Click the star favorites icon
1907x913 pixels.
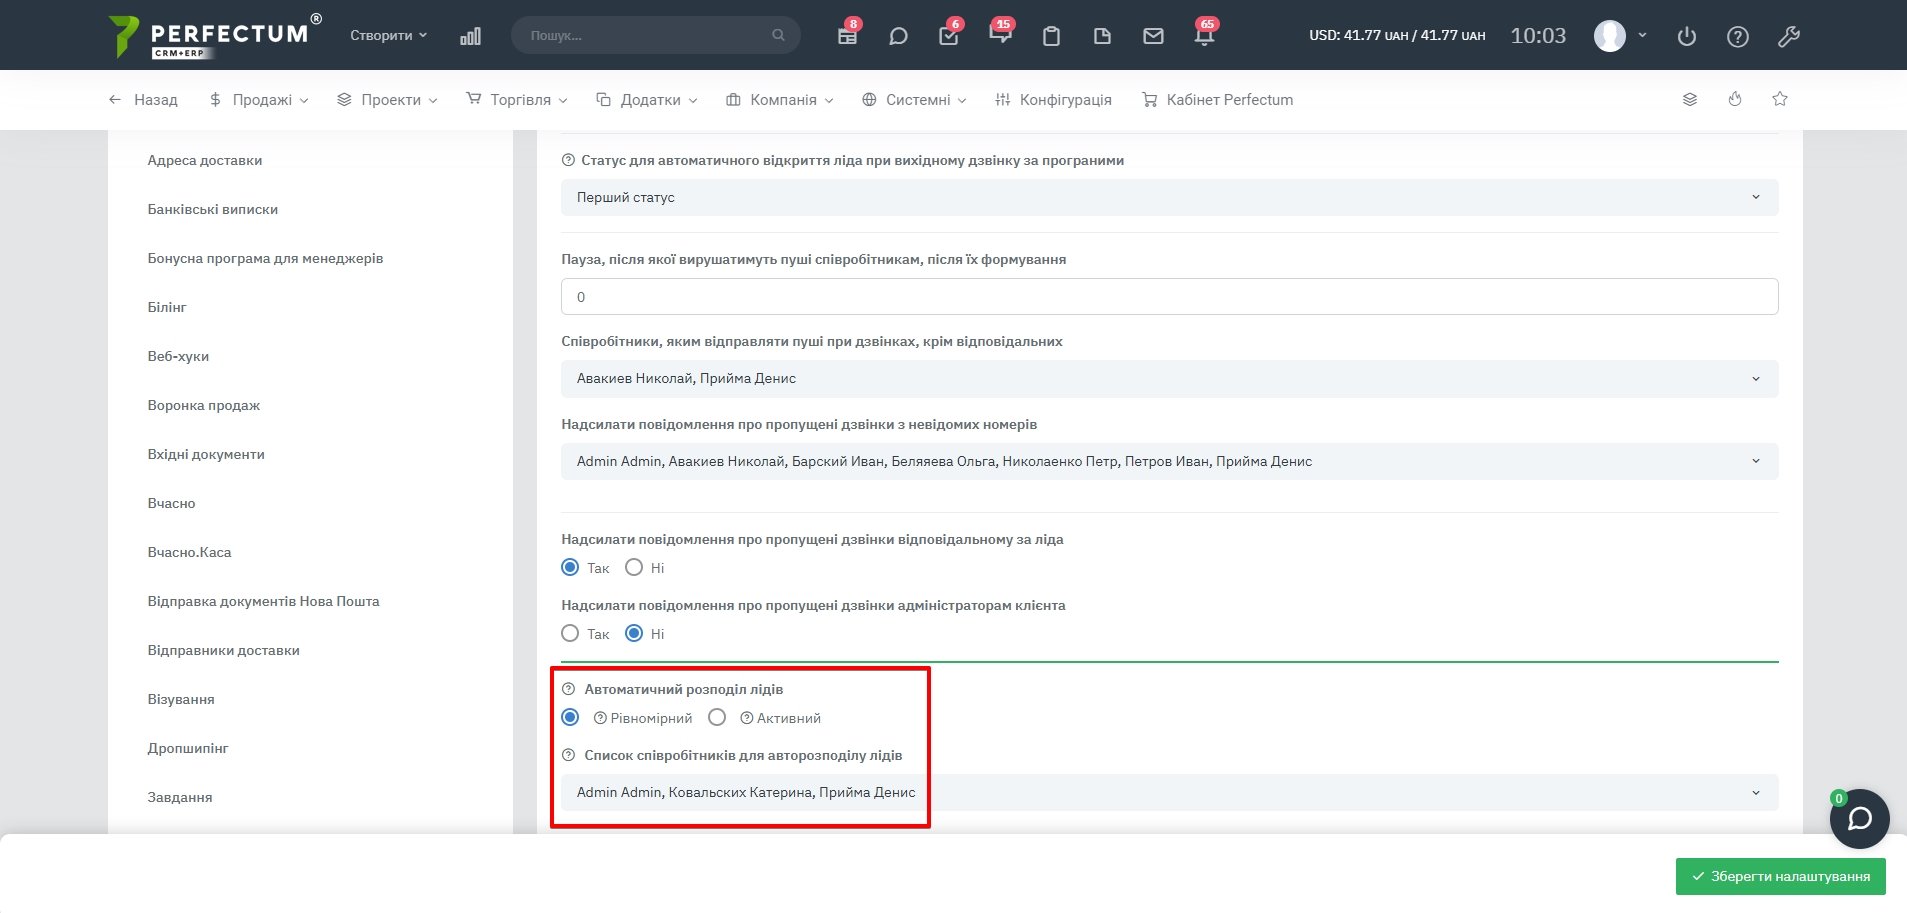pos(1780,99)
